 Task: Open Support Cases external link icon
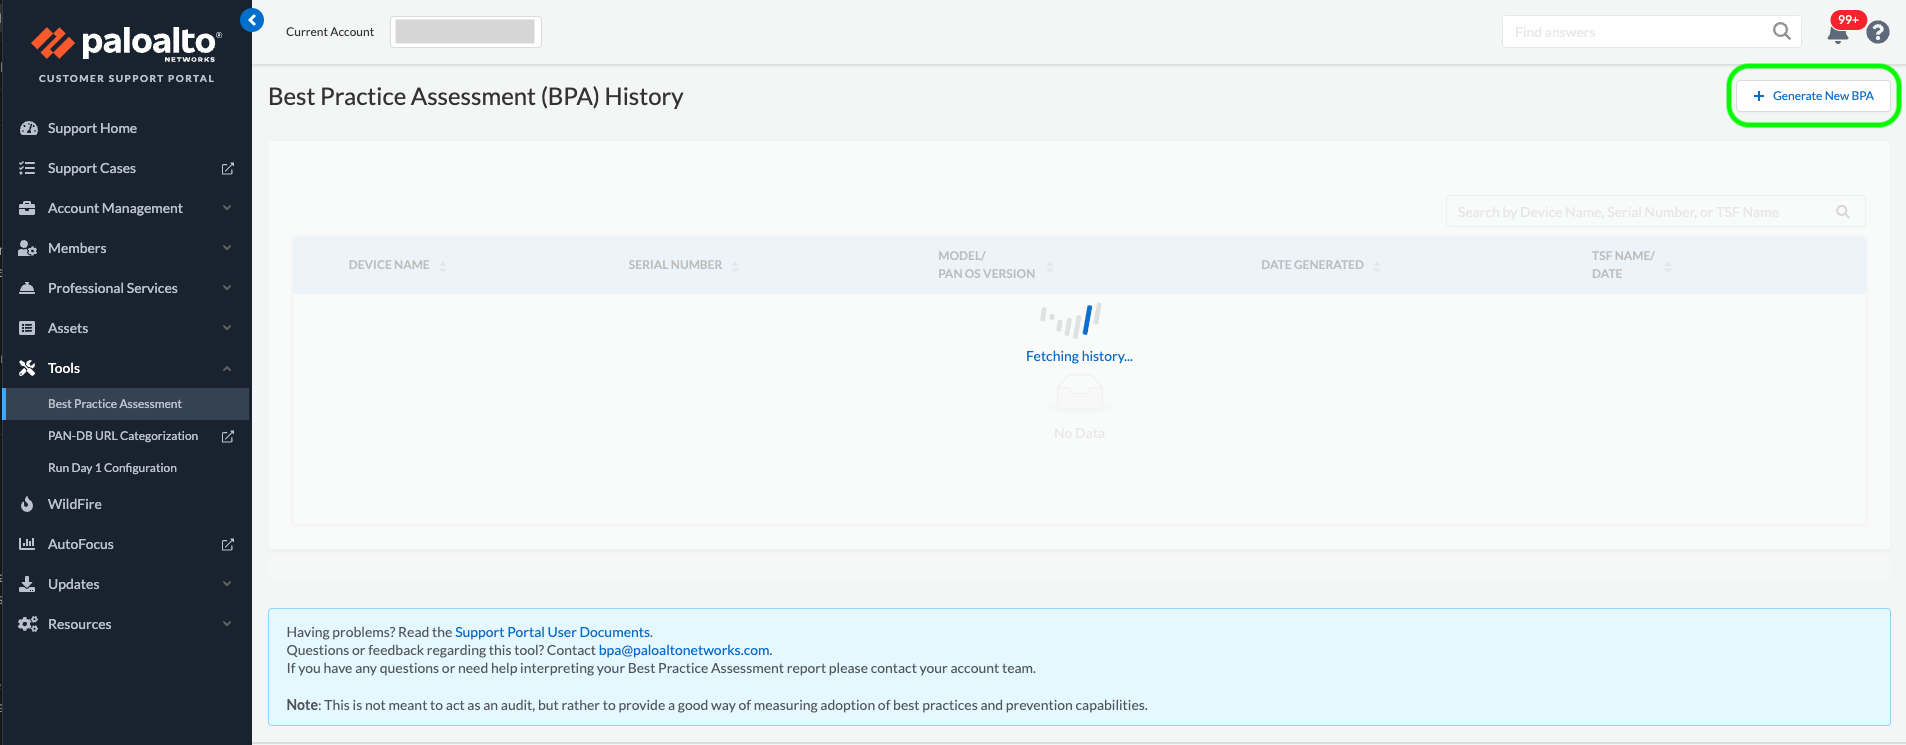tap(228, 168)
